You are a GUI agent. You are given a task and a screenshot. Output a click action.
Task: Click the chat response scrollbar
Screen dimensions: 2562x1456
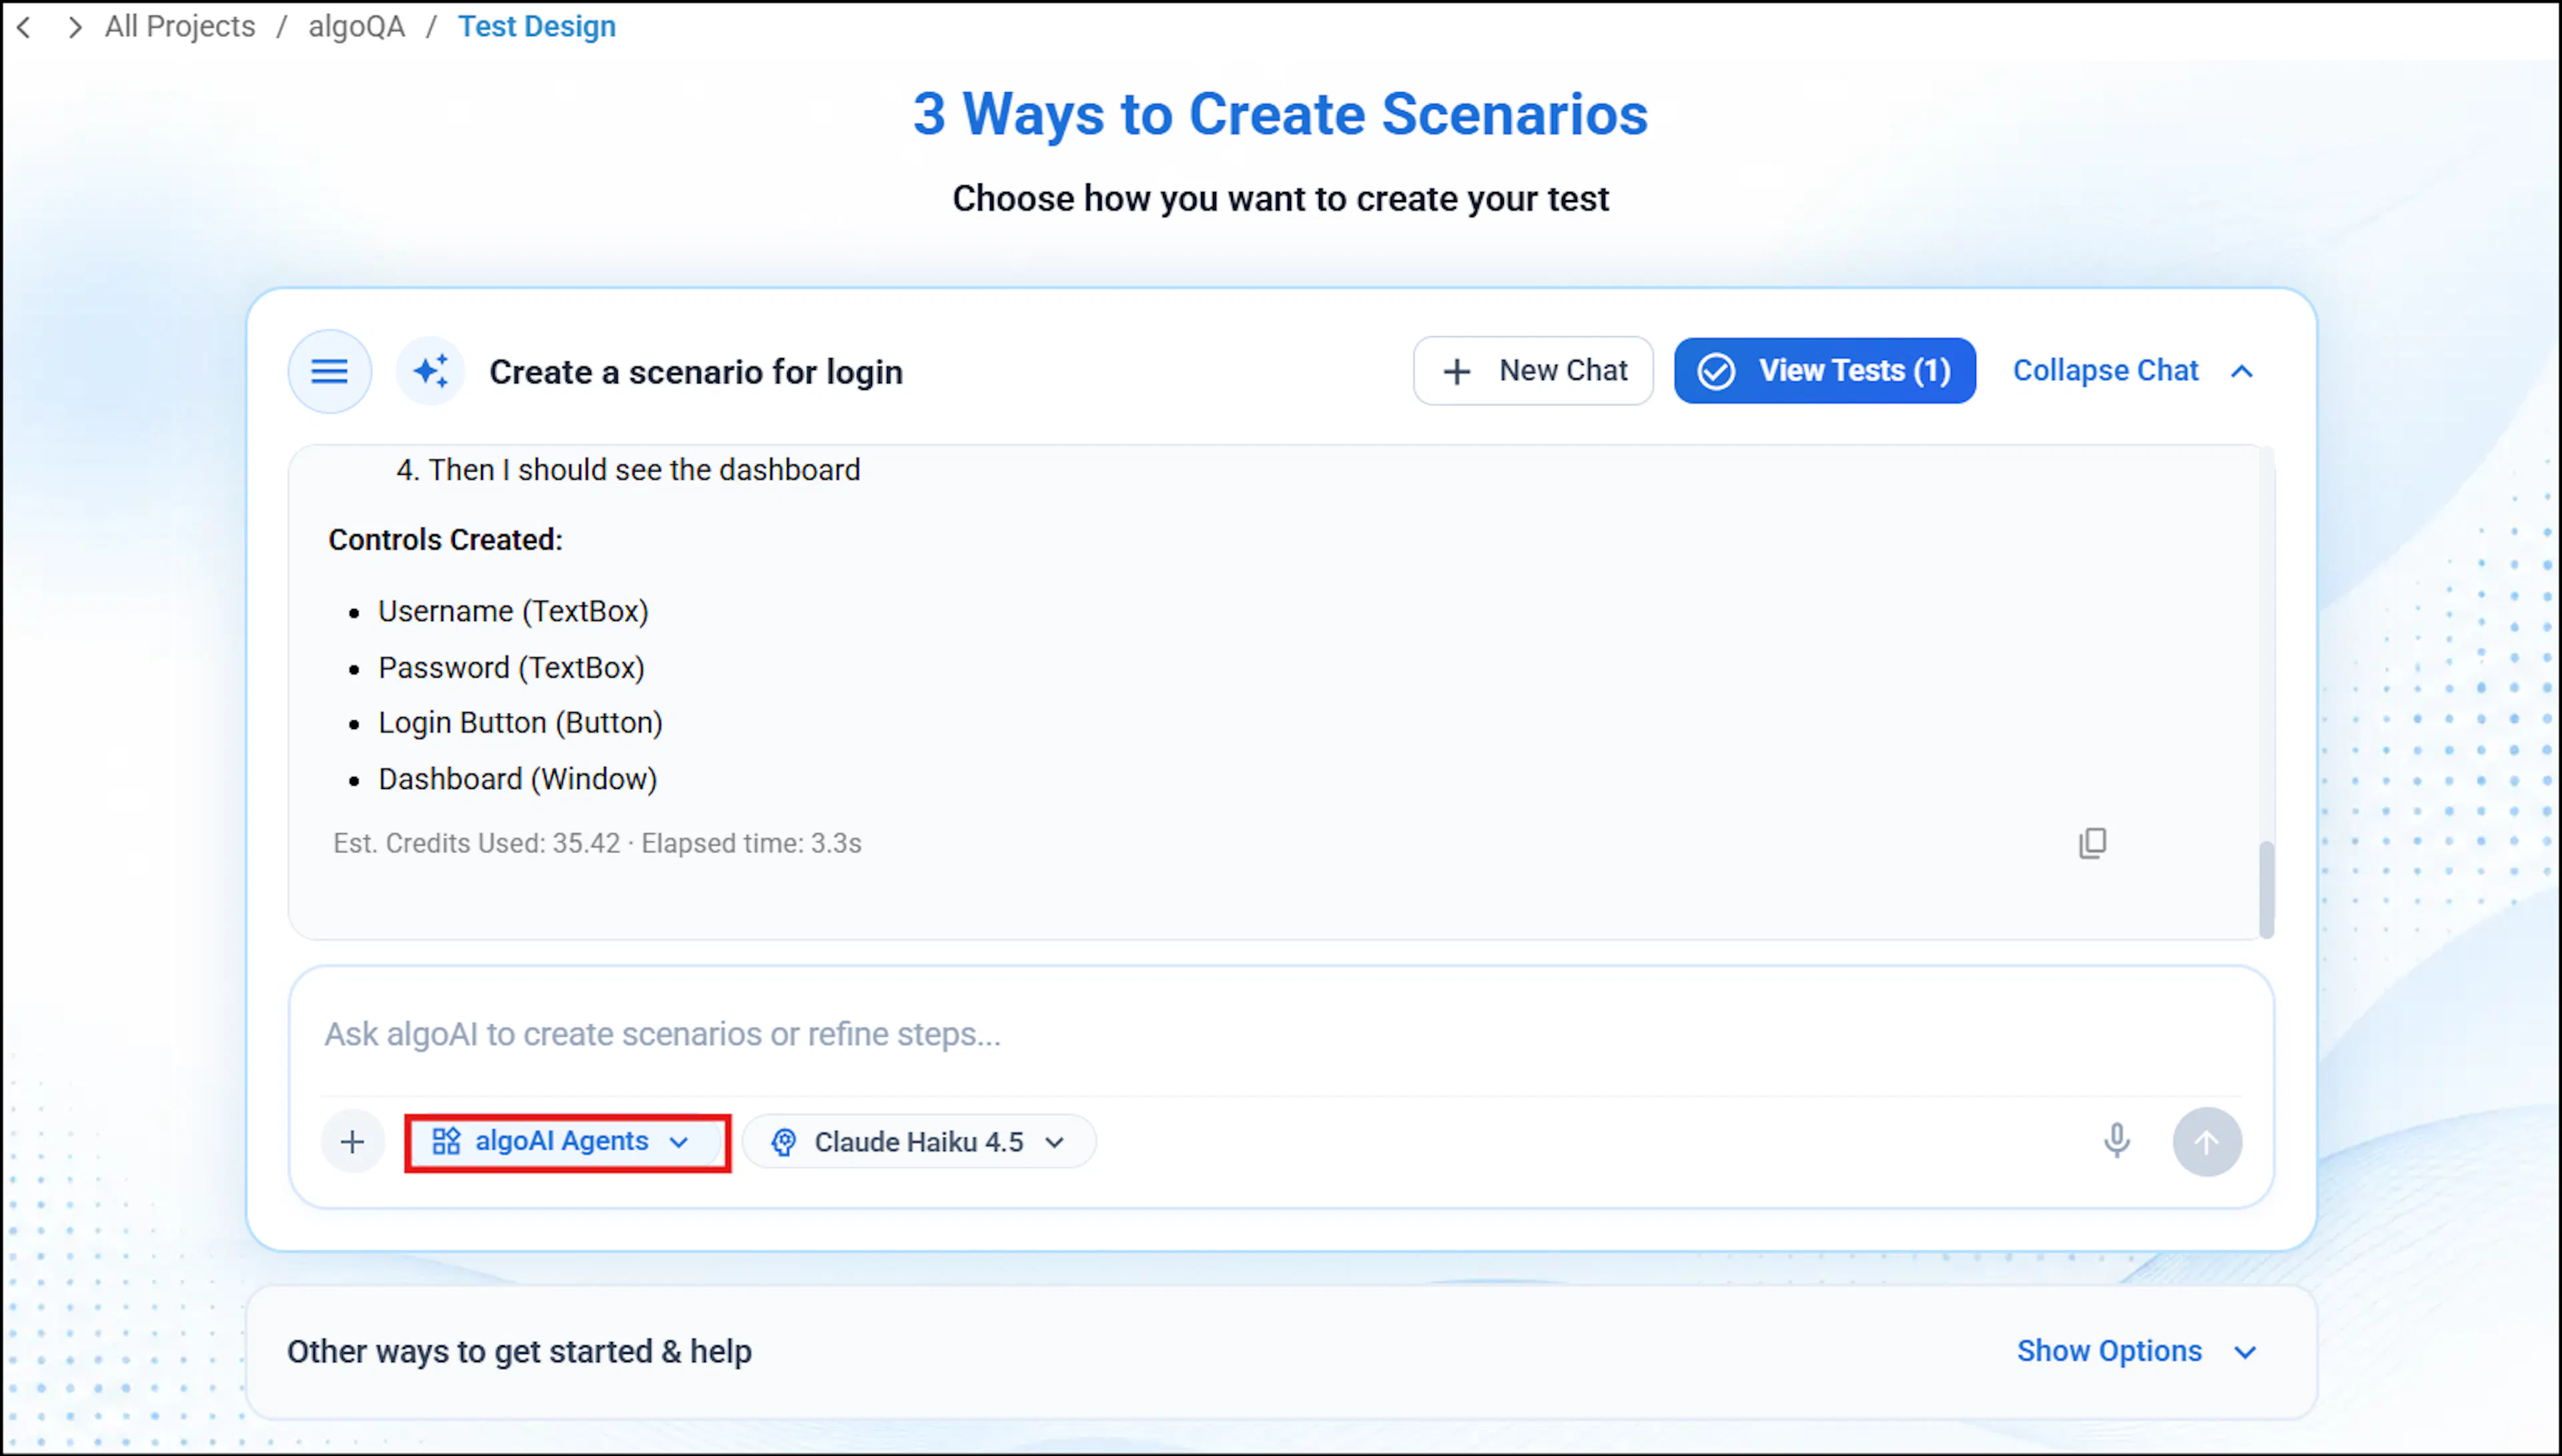tap(2266, 890)
